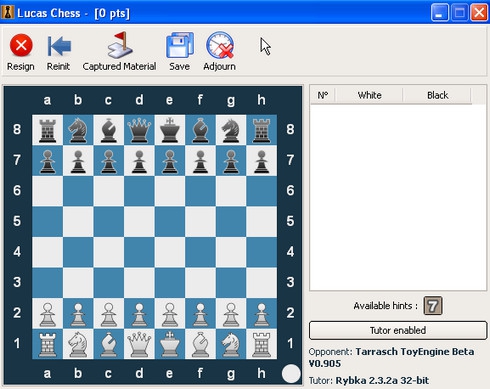Click the Nº column header
This screenshot has height=389, width=490.
tap(323, 95)
